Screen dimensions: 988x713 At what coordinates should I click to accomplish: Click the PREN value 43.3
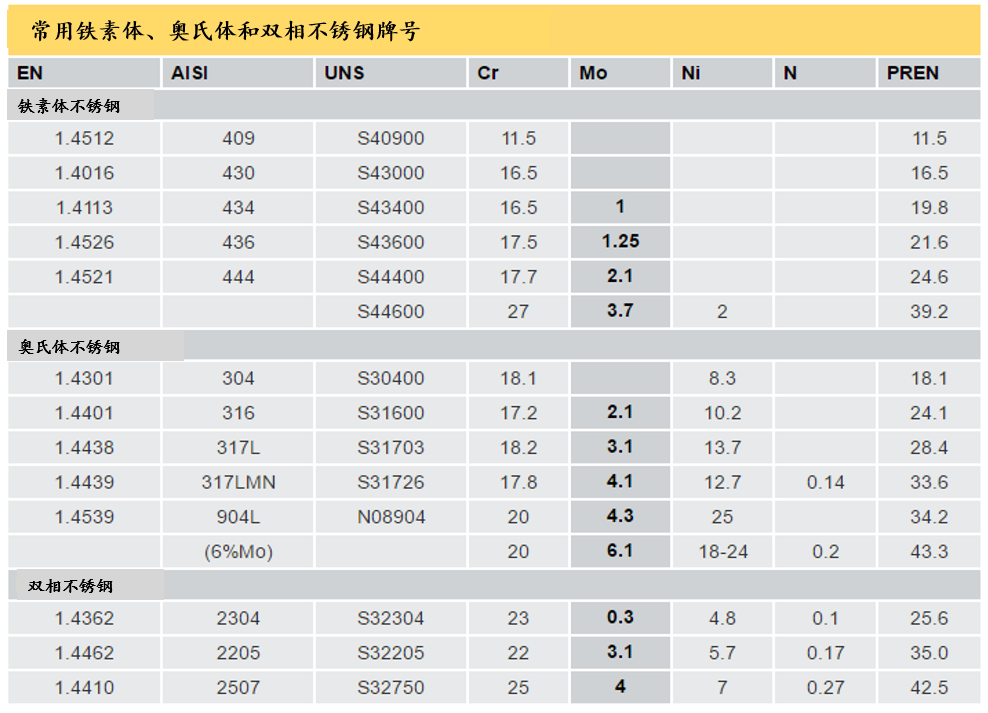(929, 552)
